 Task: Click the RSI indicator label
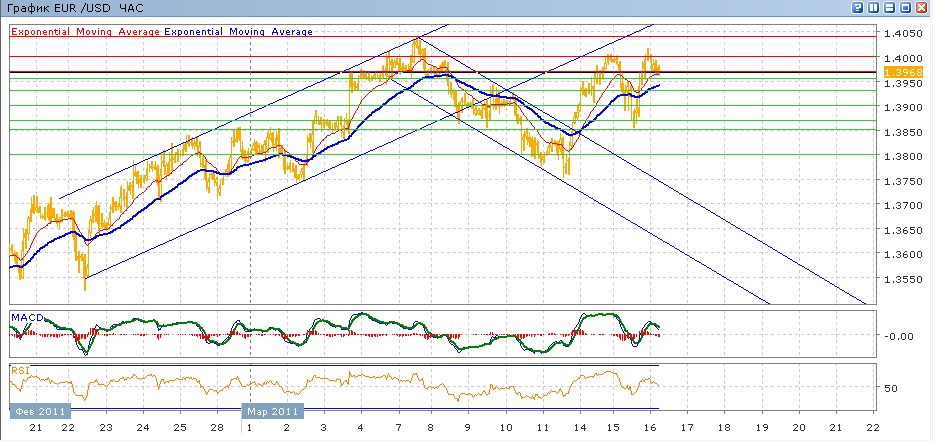click(19, 370)
